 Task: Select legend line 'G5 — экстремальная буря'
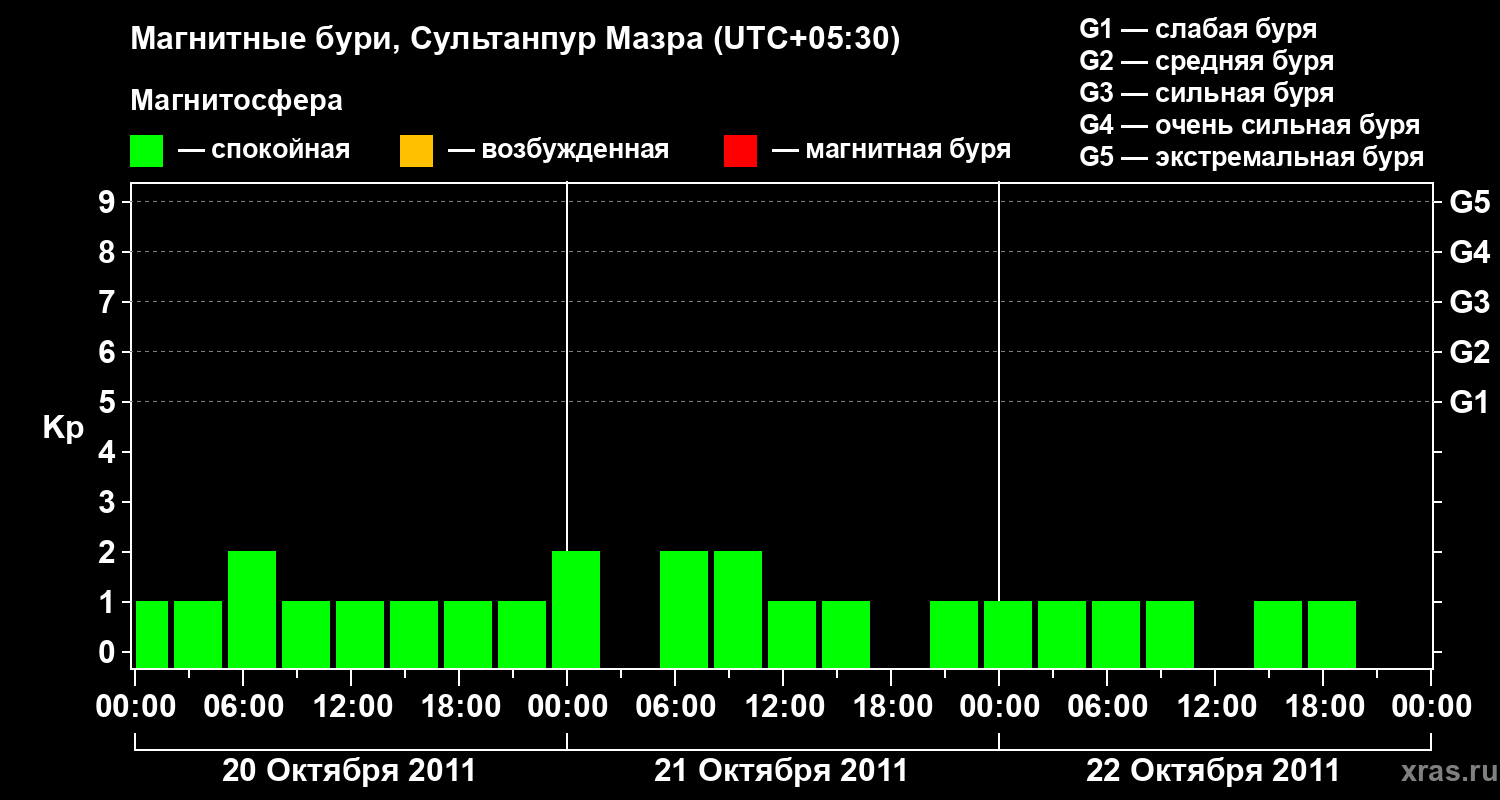(1252, 158)
